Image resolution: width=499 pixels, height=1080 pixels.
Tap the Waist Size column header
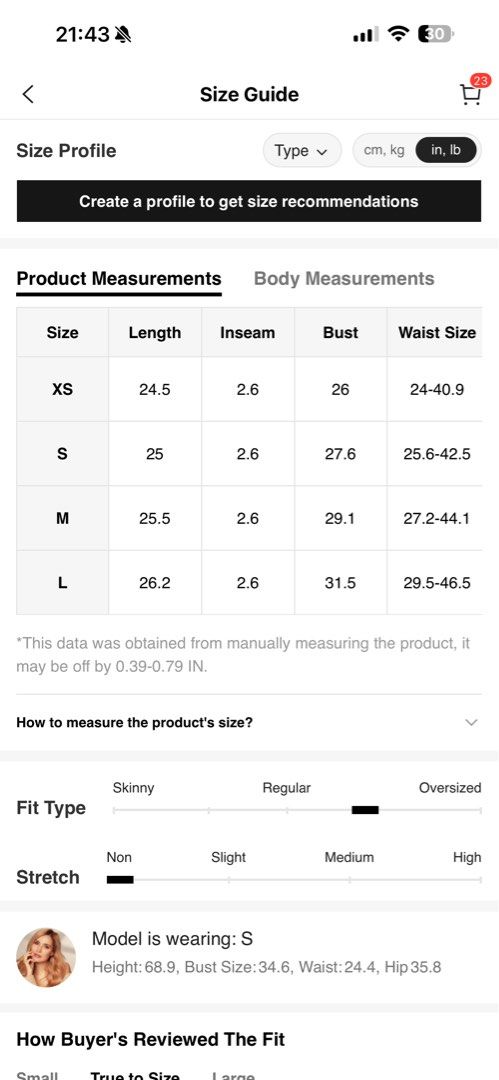(x=437, y=333)
